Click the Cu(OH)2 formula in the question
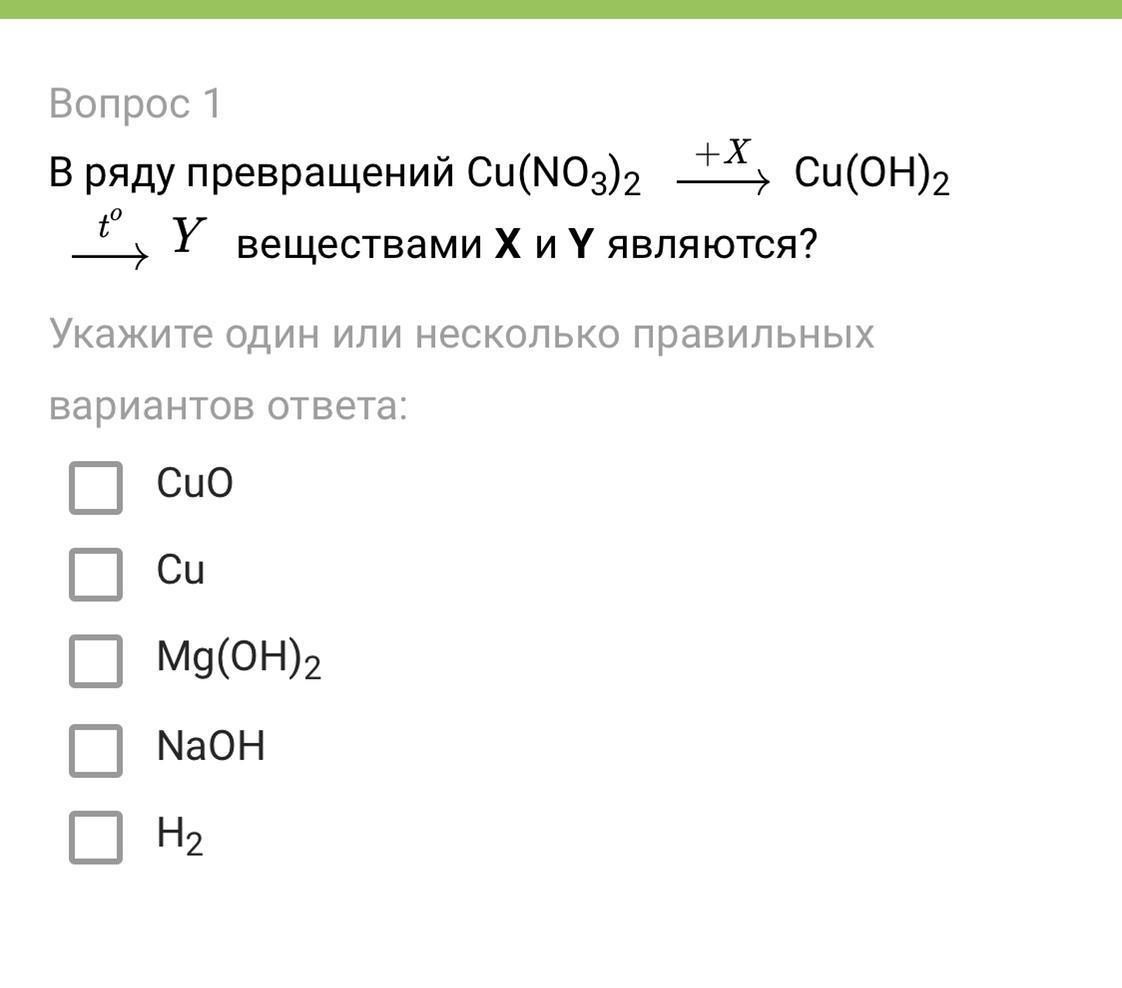Image resolution: width=1122 pixels, height=988 pixels. click(x=871, y=175)
